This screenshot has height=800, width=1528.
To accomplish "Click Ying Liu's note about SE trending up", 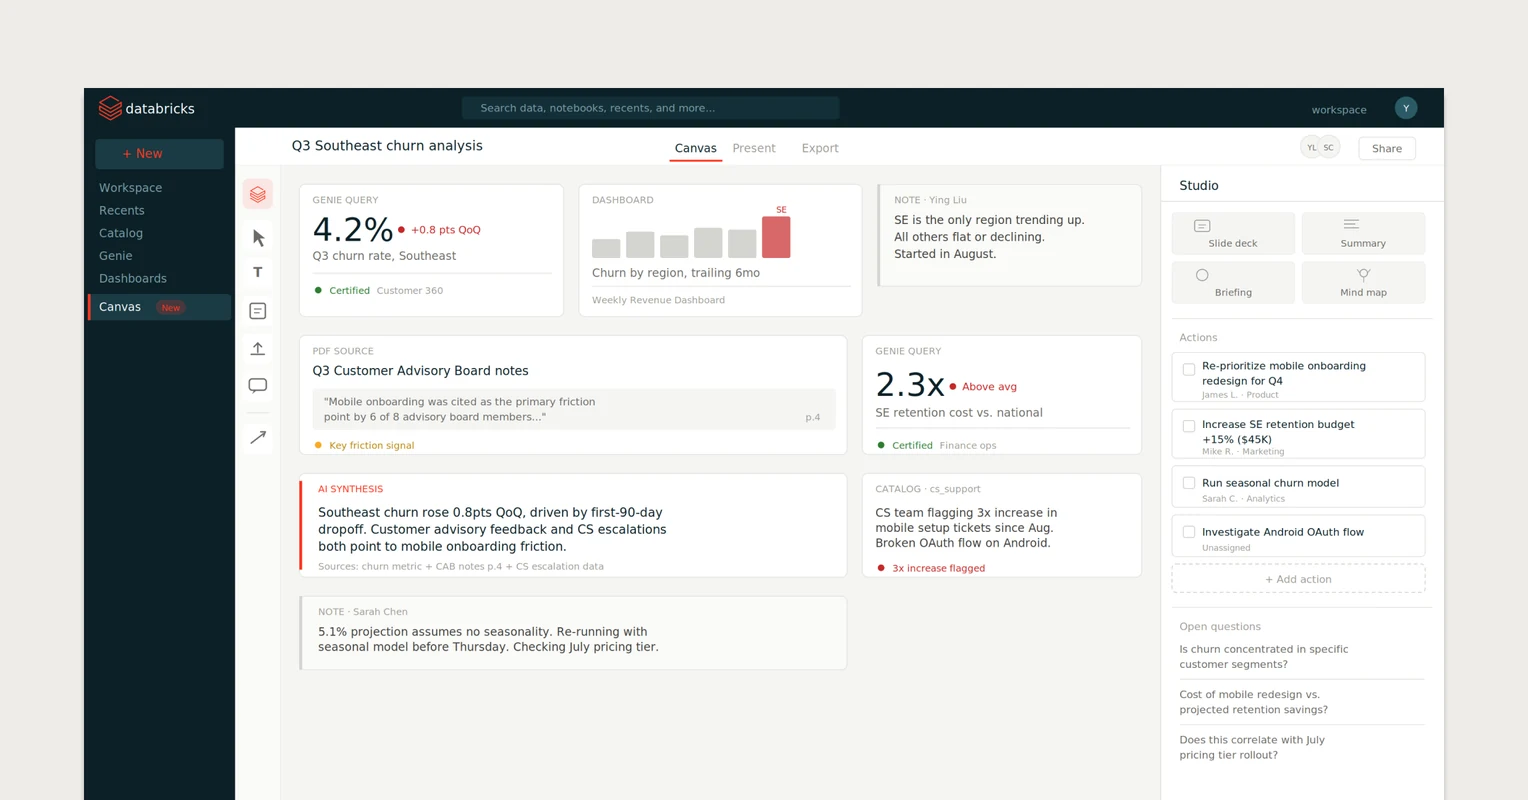I will tap(989, 237).
